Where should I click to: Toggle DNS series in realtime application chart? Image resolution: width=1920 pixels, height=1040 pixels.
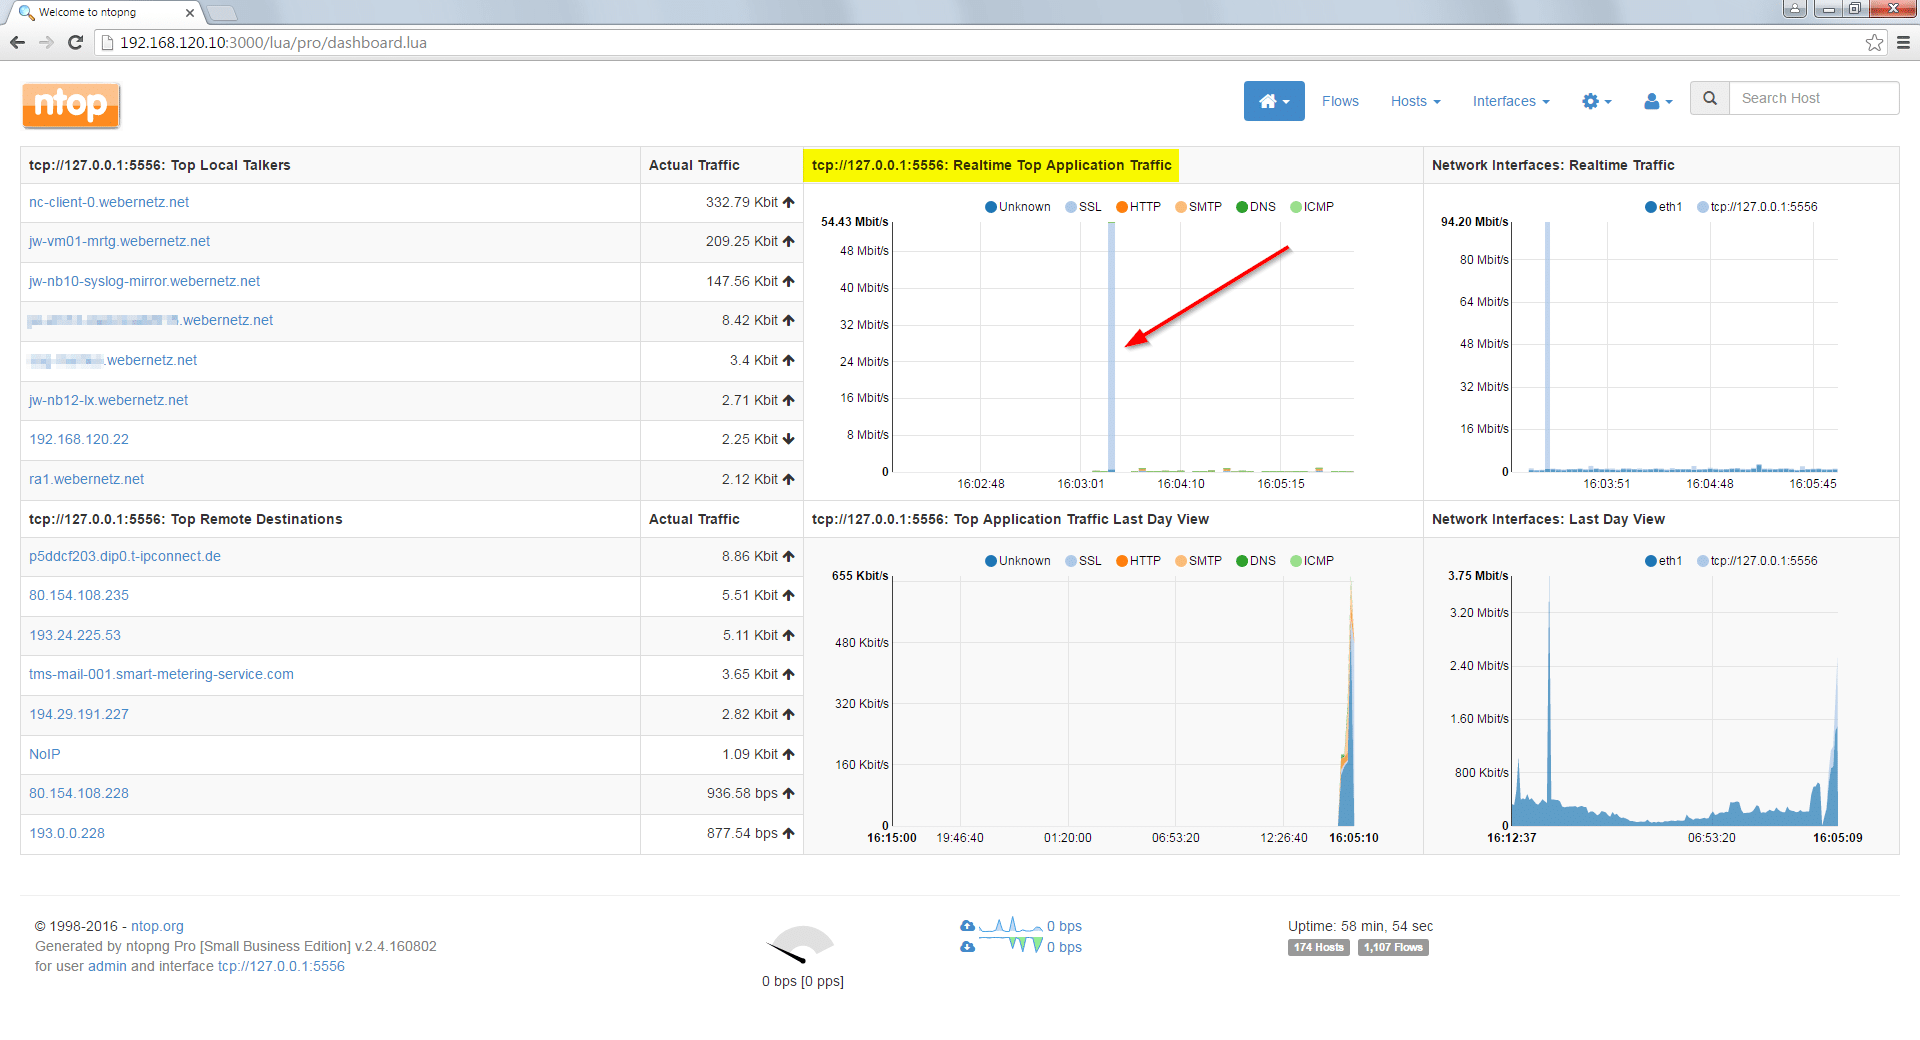coord(1256,207)
